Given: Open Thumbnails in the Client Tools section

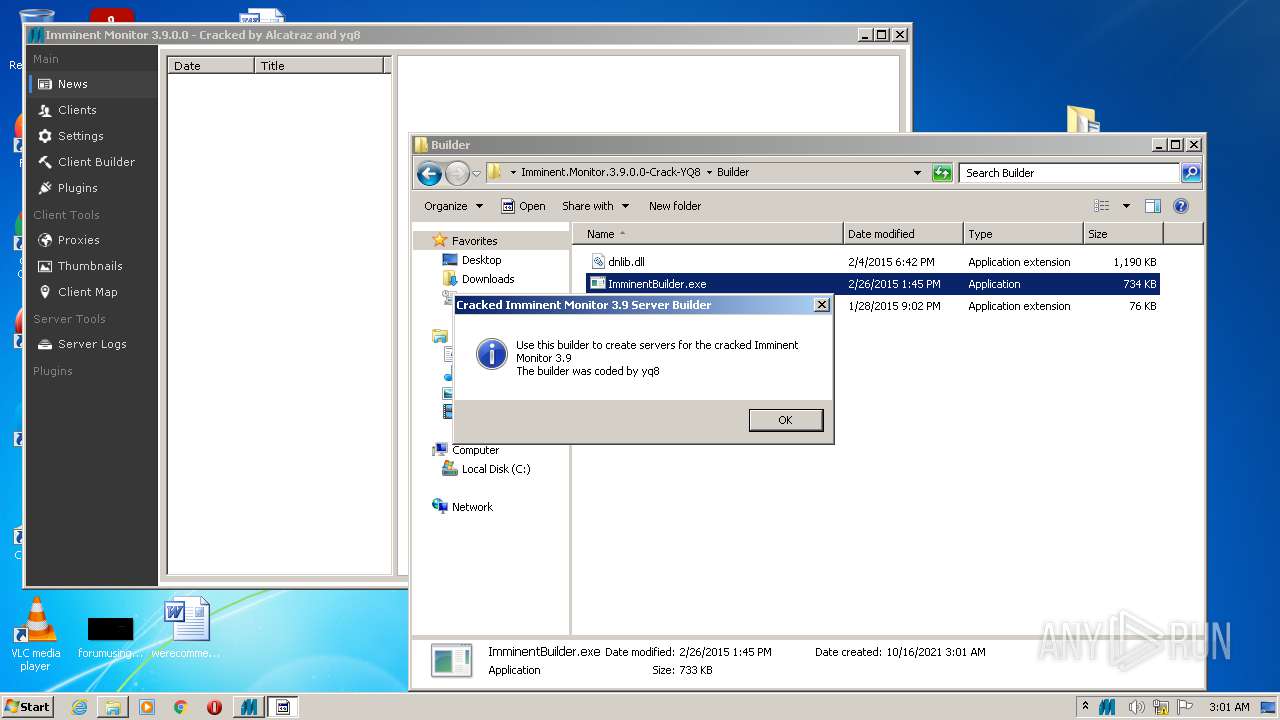Looking at the screenshot, I should click(92, 266).
